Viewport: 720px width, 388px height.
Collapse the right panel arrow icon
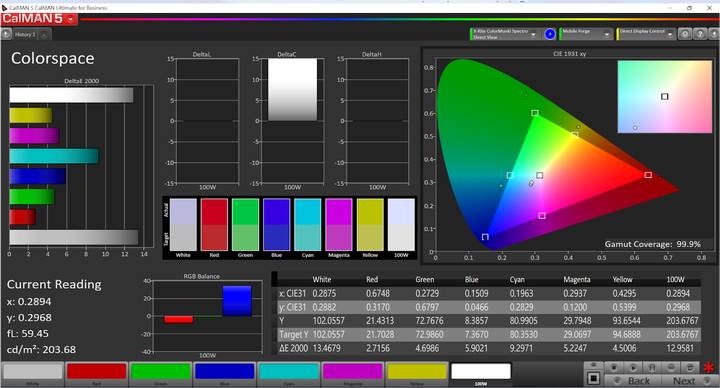tap(714, 34)
